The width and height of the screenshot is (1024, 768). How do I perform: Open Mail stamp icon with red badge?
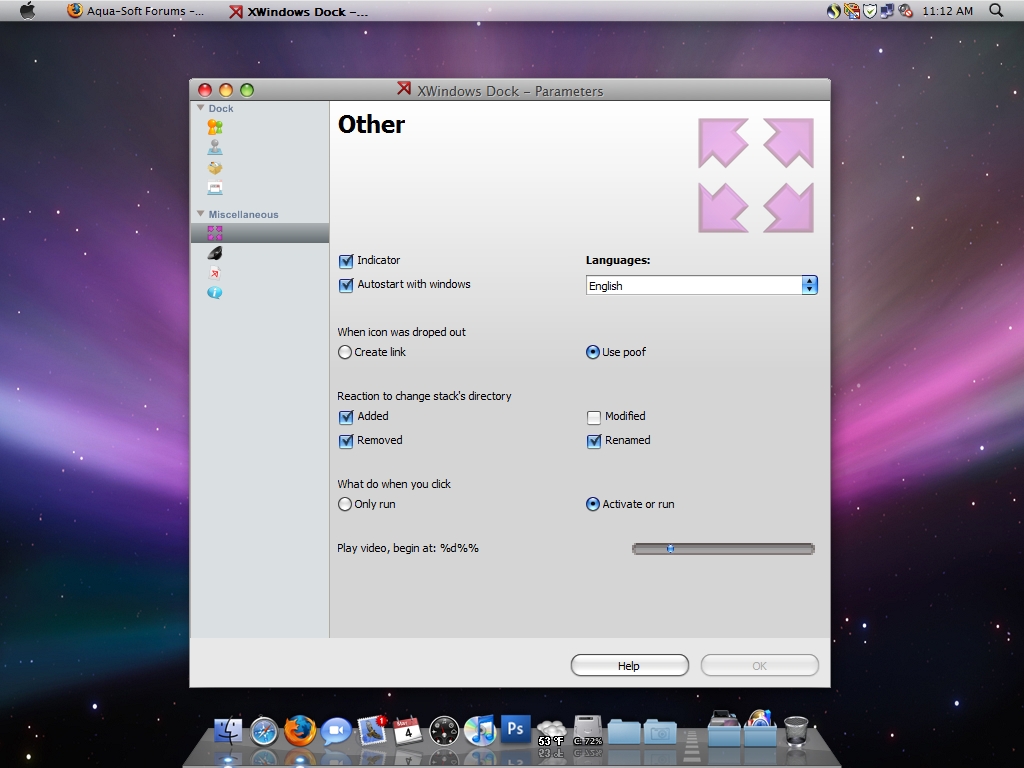pyautogui.click(x=372, y=730)
